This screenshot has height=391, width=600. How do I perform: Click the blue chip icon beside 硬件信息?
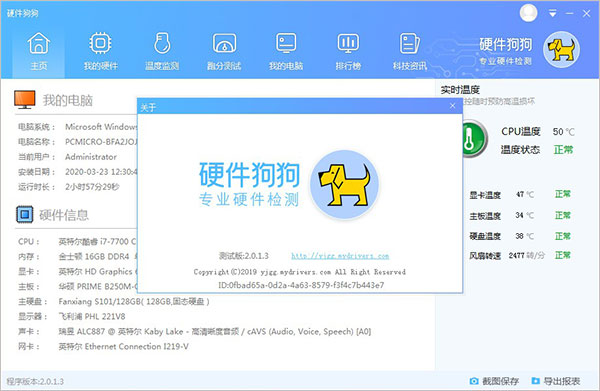[x=25, y=214]
